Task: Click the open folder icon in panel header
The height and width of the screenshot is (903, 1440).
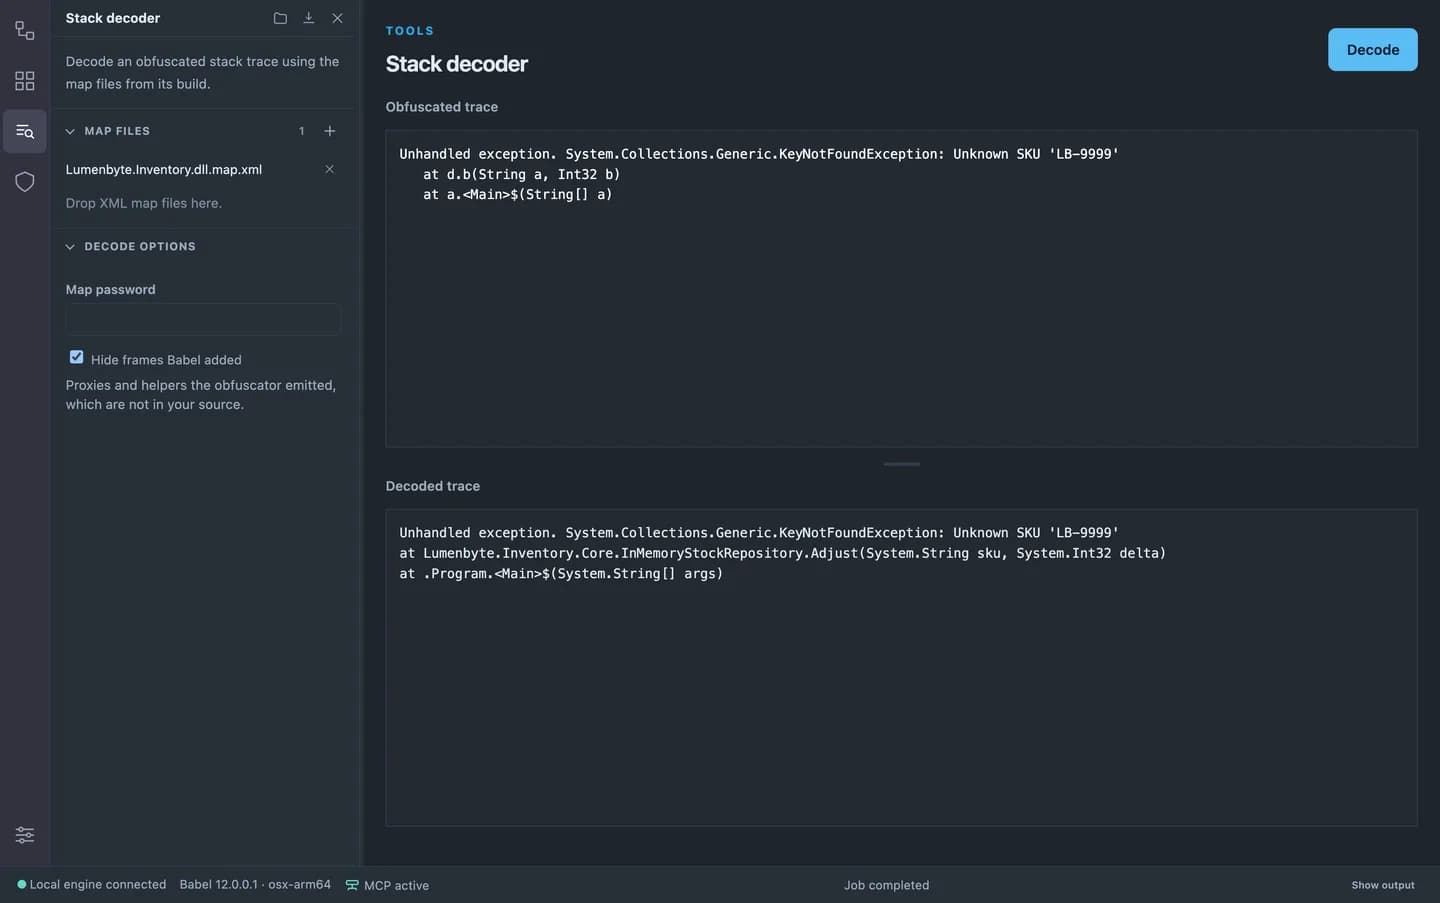Action: point(280,18)
